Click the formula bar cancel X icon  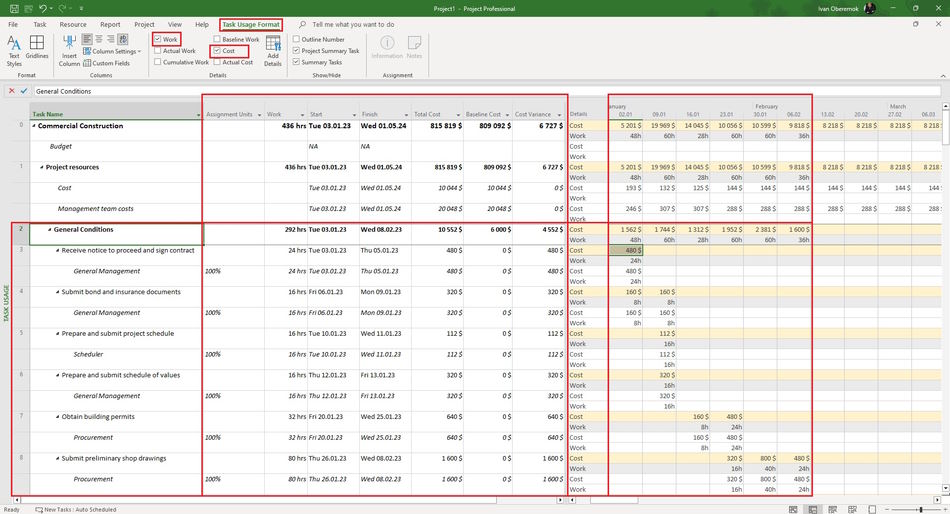(12, 91)
